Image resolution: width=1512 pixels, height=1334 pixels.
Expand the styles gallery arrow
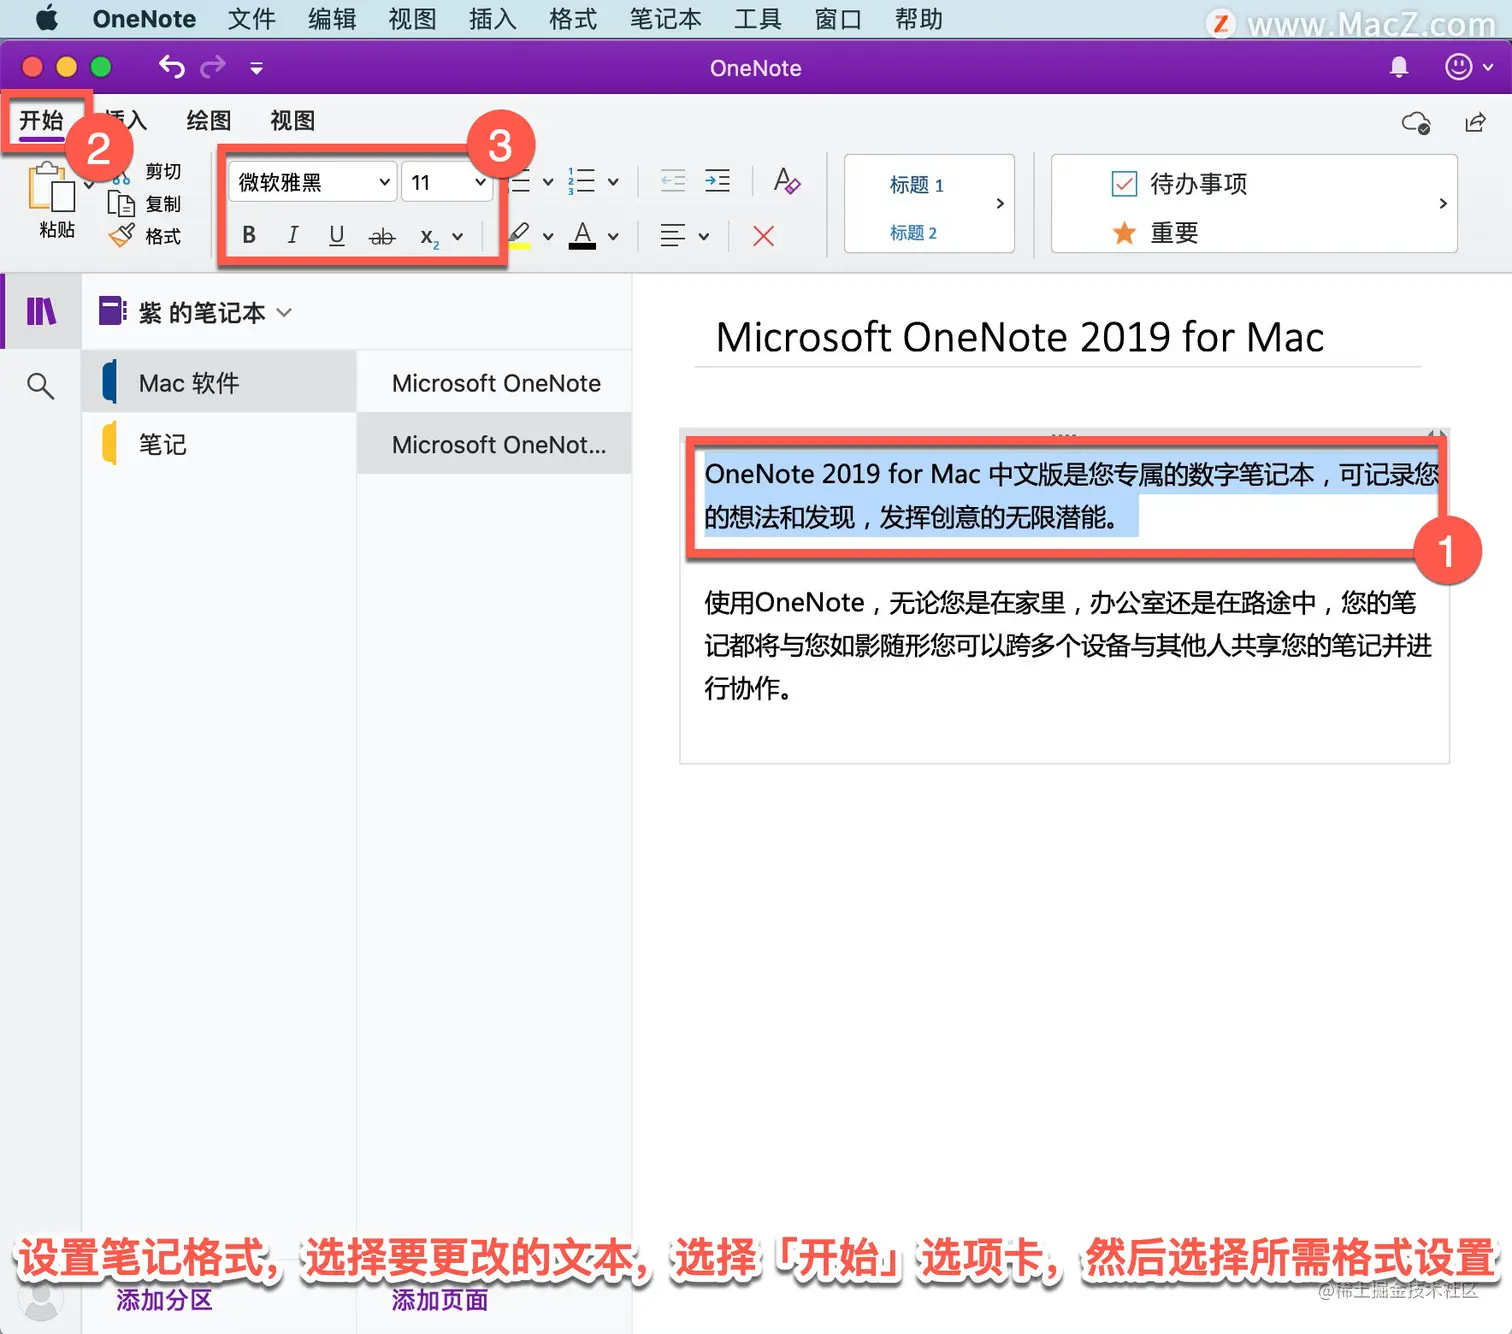pyautogui.click(x=1000, y=204)
